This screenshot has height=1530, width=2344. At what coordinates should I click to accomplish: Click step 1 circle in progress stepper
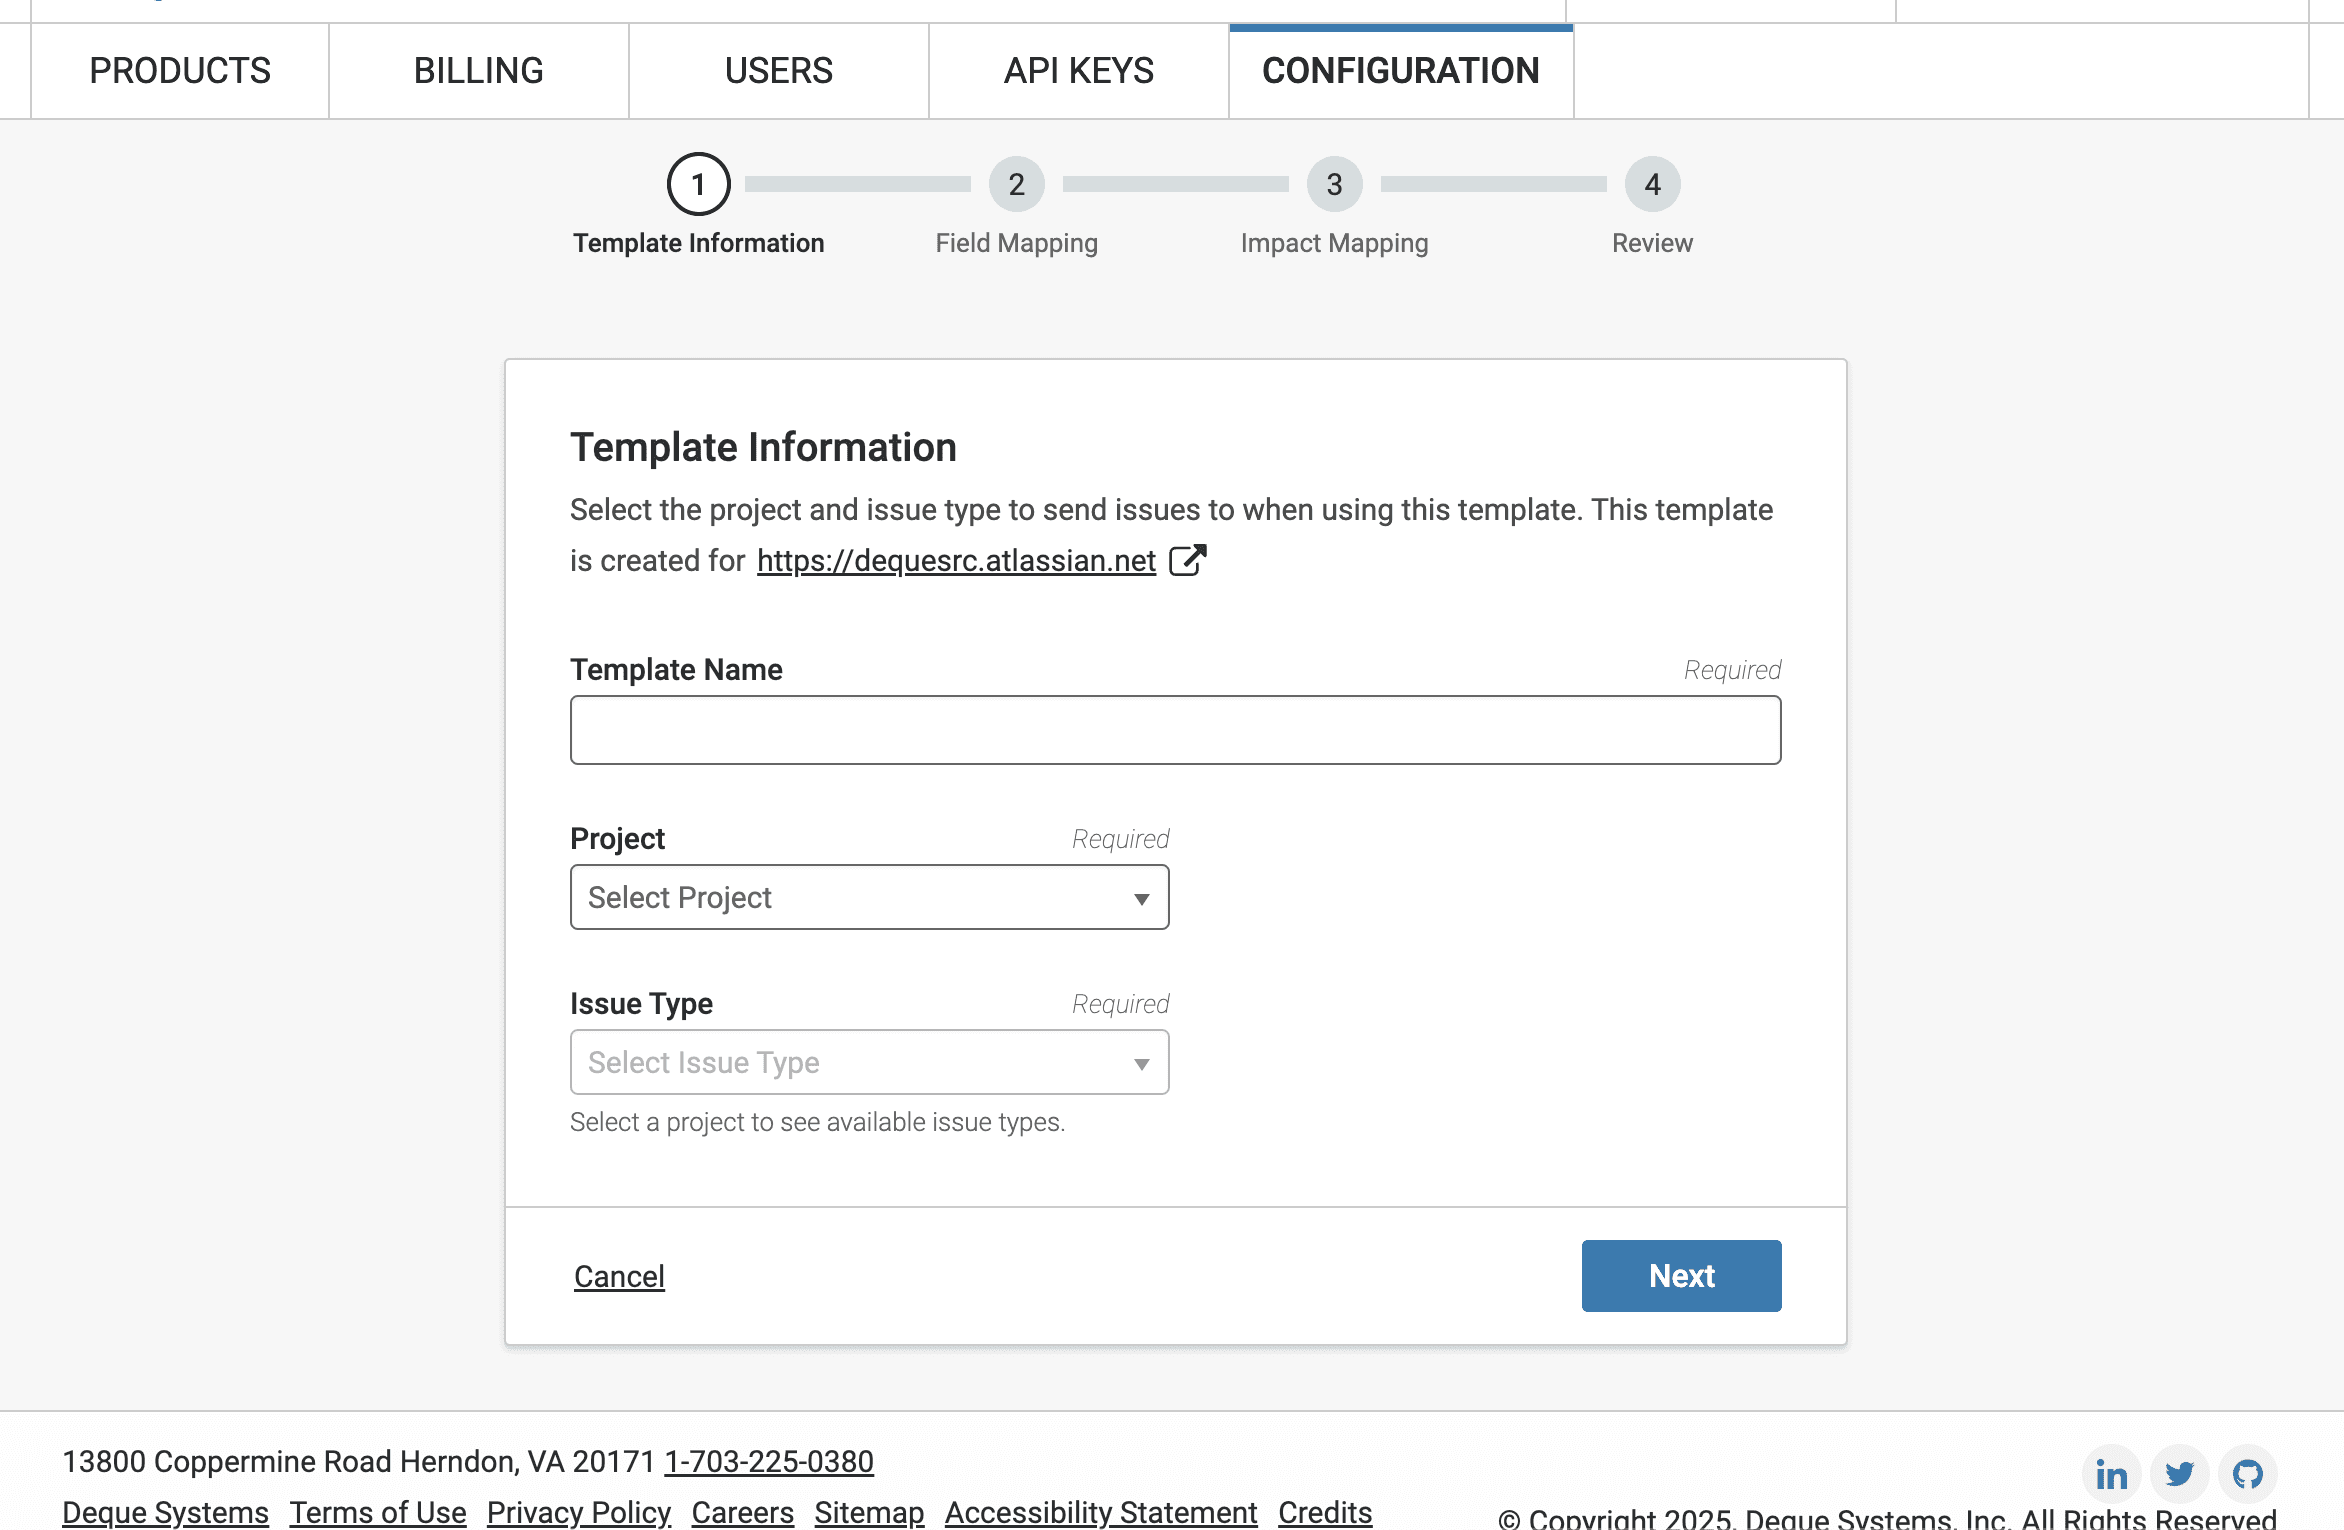point(698,184)
